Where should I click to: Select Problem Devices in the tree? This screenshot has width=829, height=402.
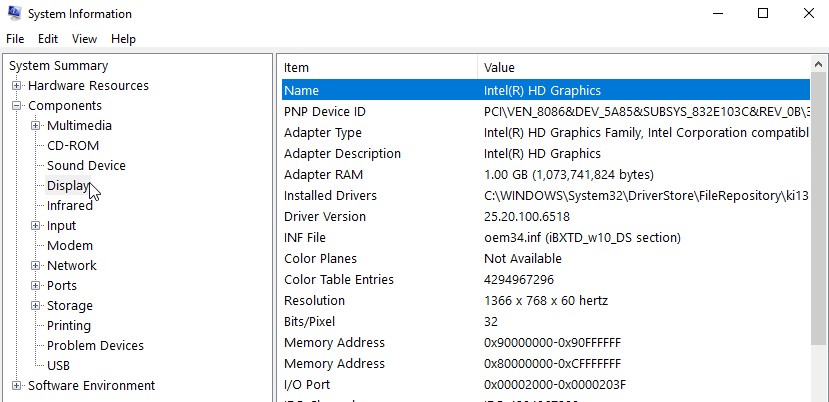pos(95,346)
